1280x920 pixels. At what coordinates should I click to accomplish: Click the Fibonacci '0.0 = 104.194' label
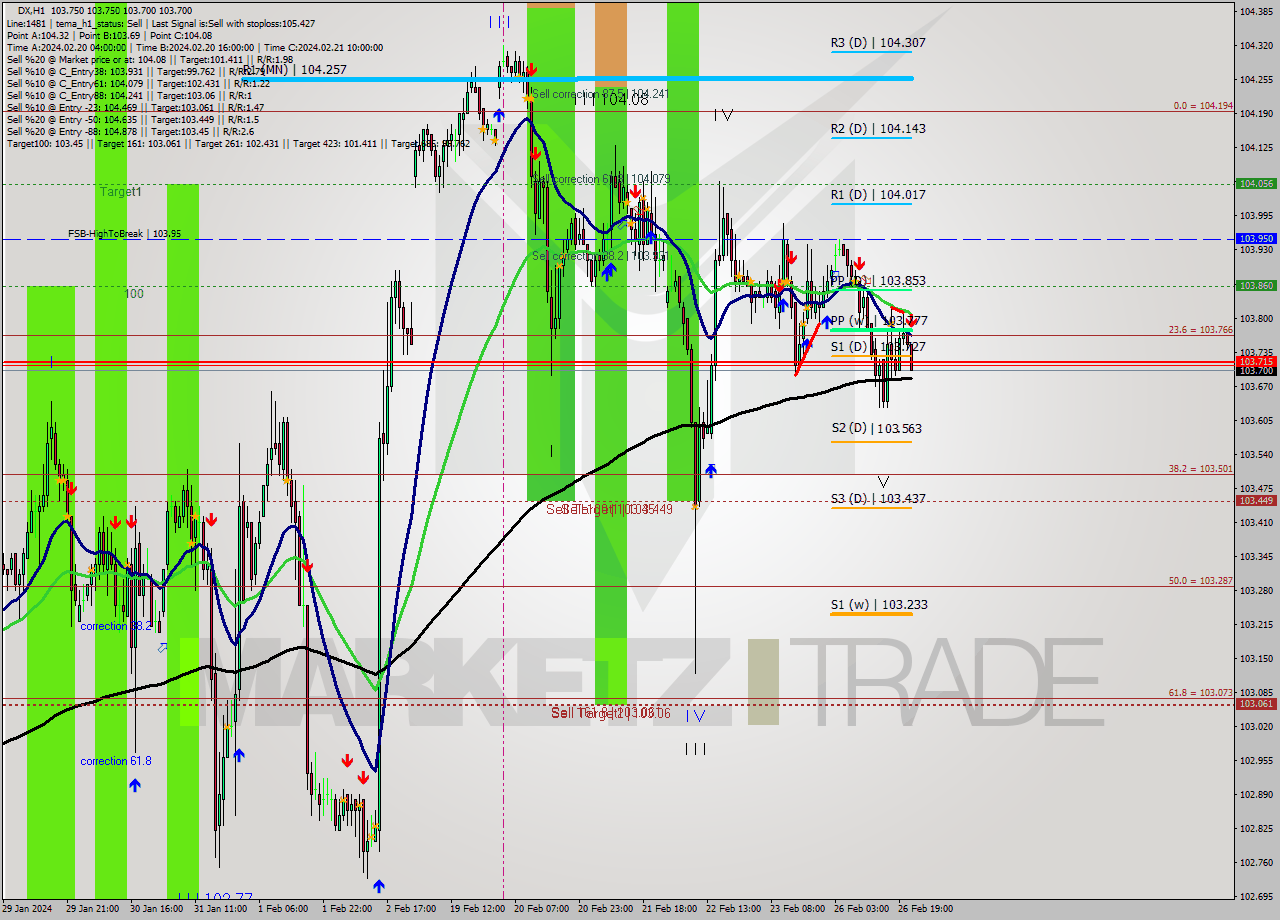(1203, 105)
